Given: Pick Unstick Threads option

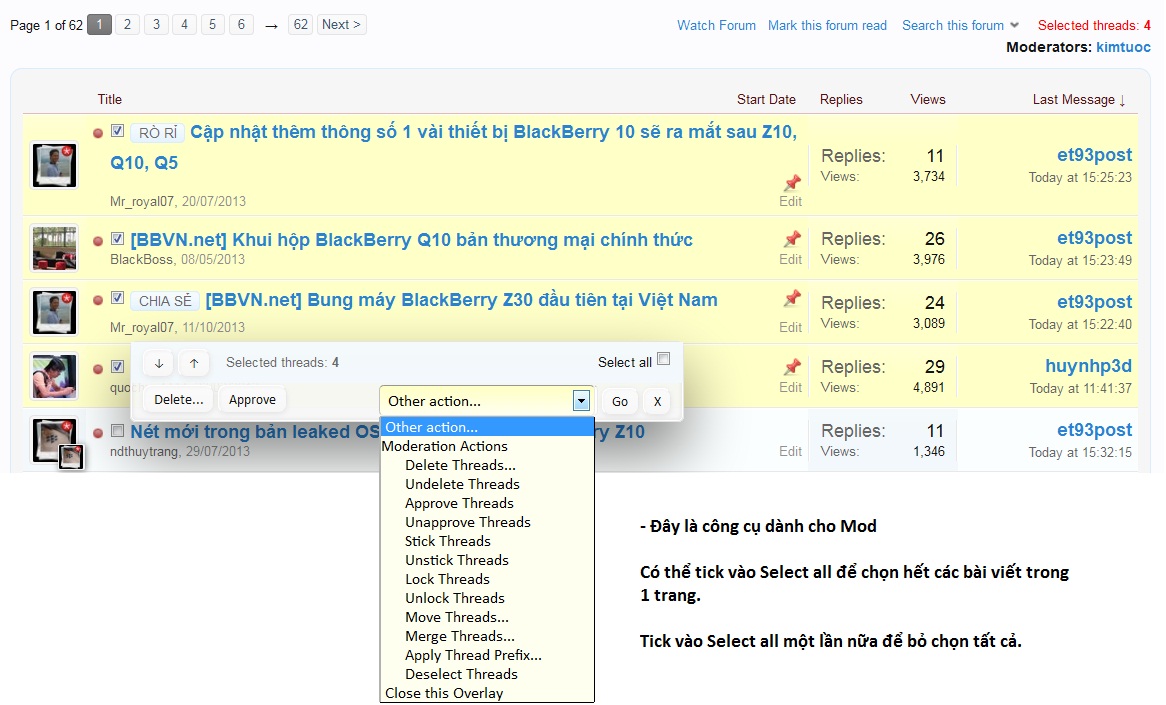Looking at the screenshot, I should coord(457,560).
